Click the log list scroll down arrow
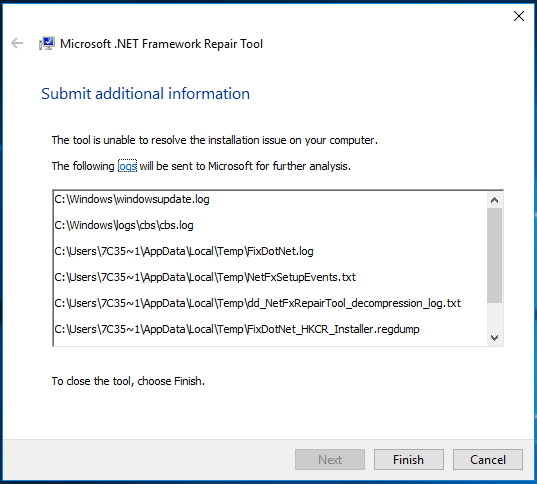 494,338
